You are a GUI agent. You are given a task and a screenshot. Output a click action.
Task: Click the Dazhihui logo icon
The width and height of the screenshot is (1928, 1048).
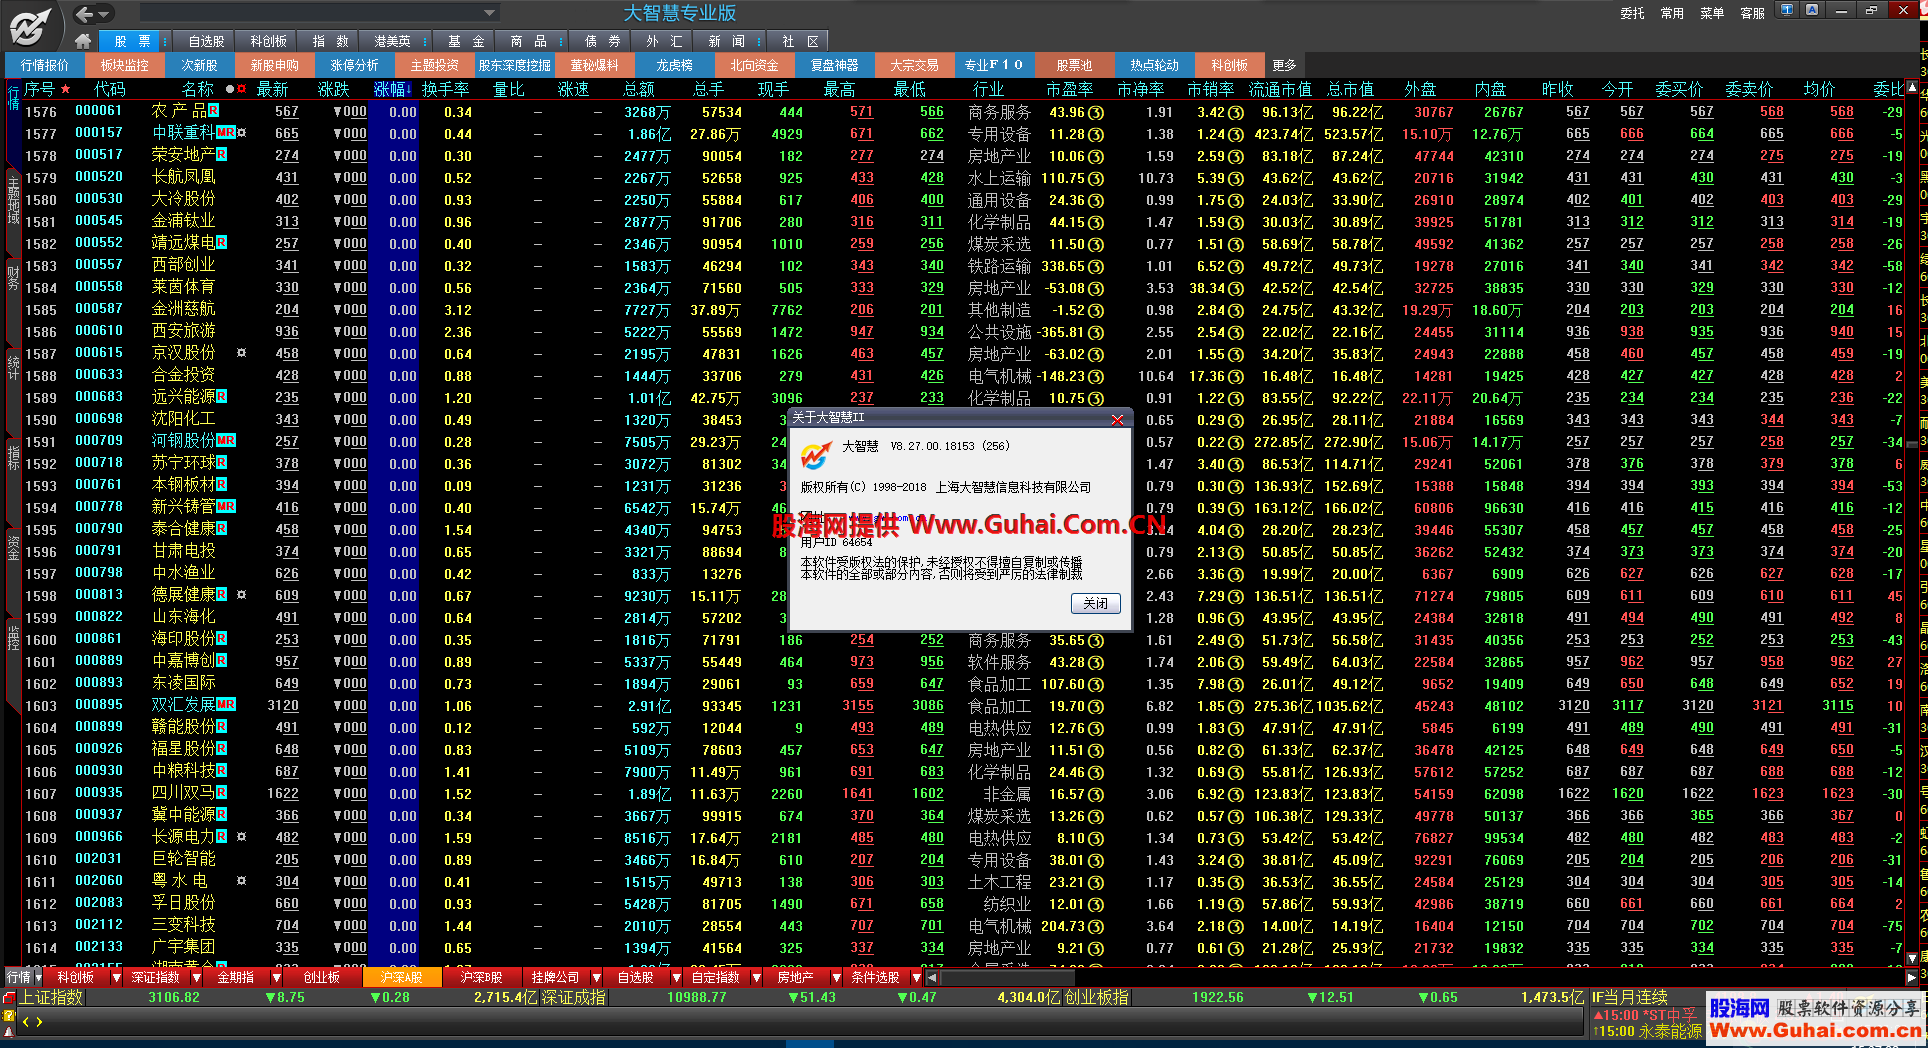(x=30, y=26)
